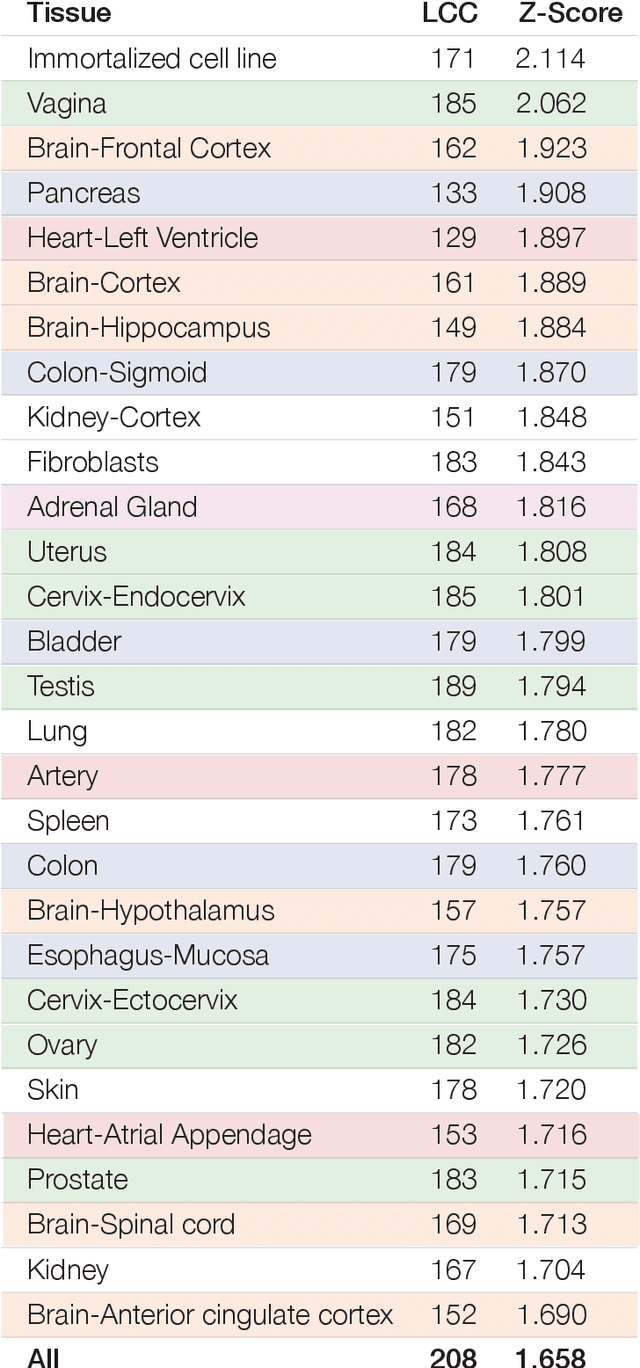
Task: Select the Colon-Sigmoid row label
Action: coord(117,373)
